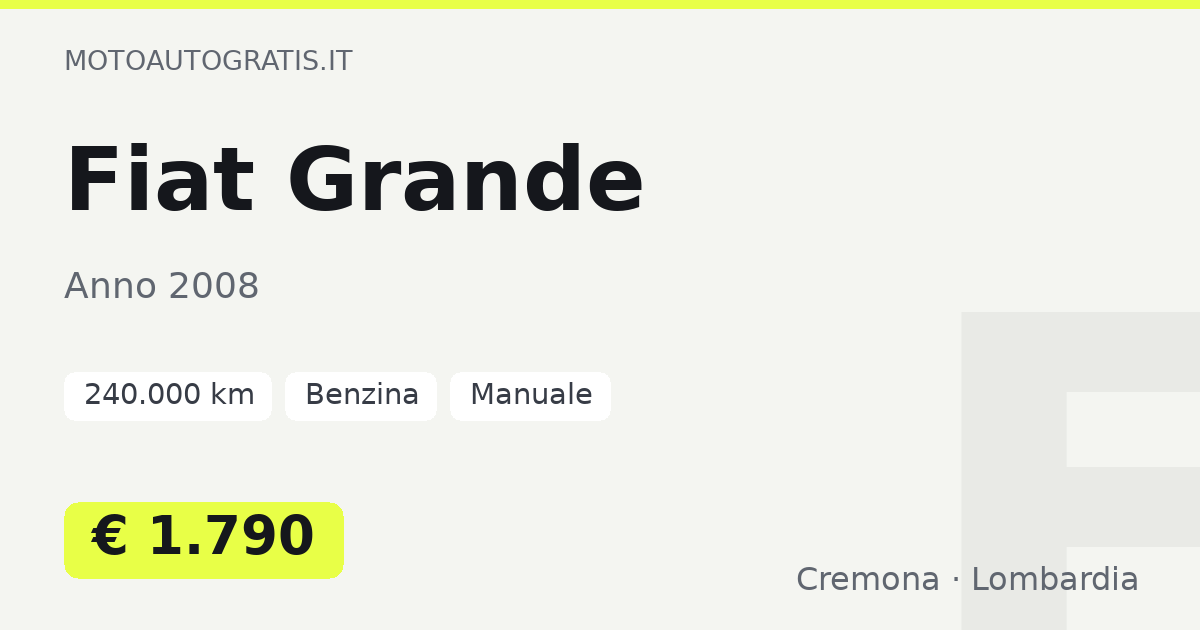Viewport: 1200px width, 630px height.
Task: Open the Fiat Grande listing title
Action: [x=355, y=181]
